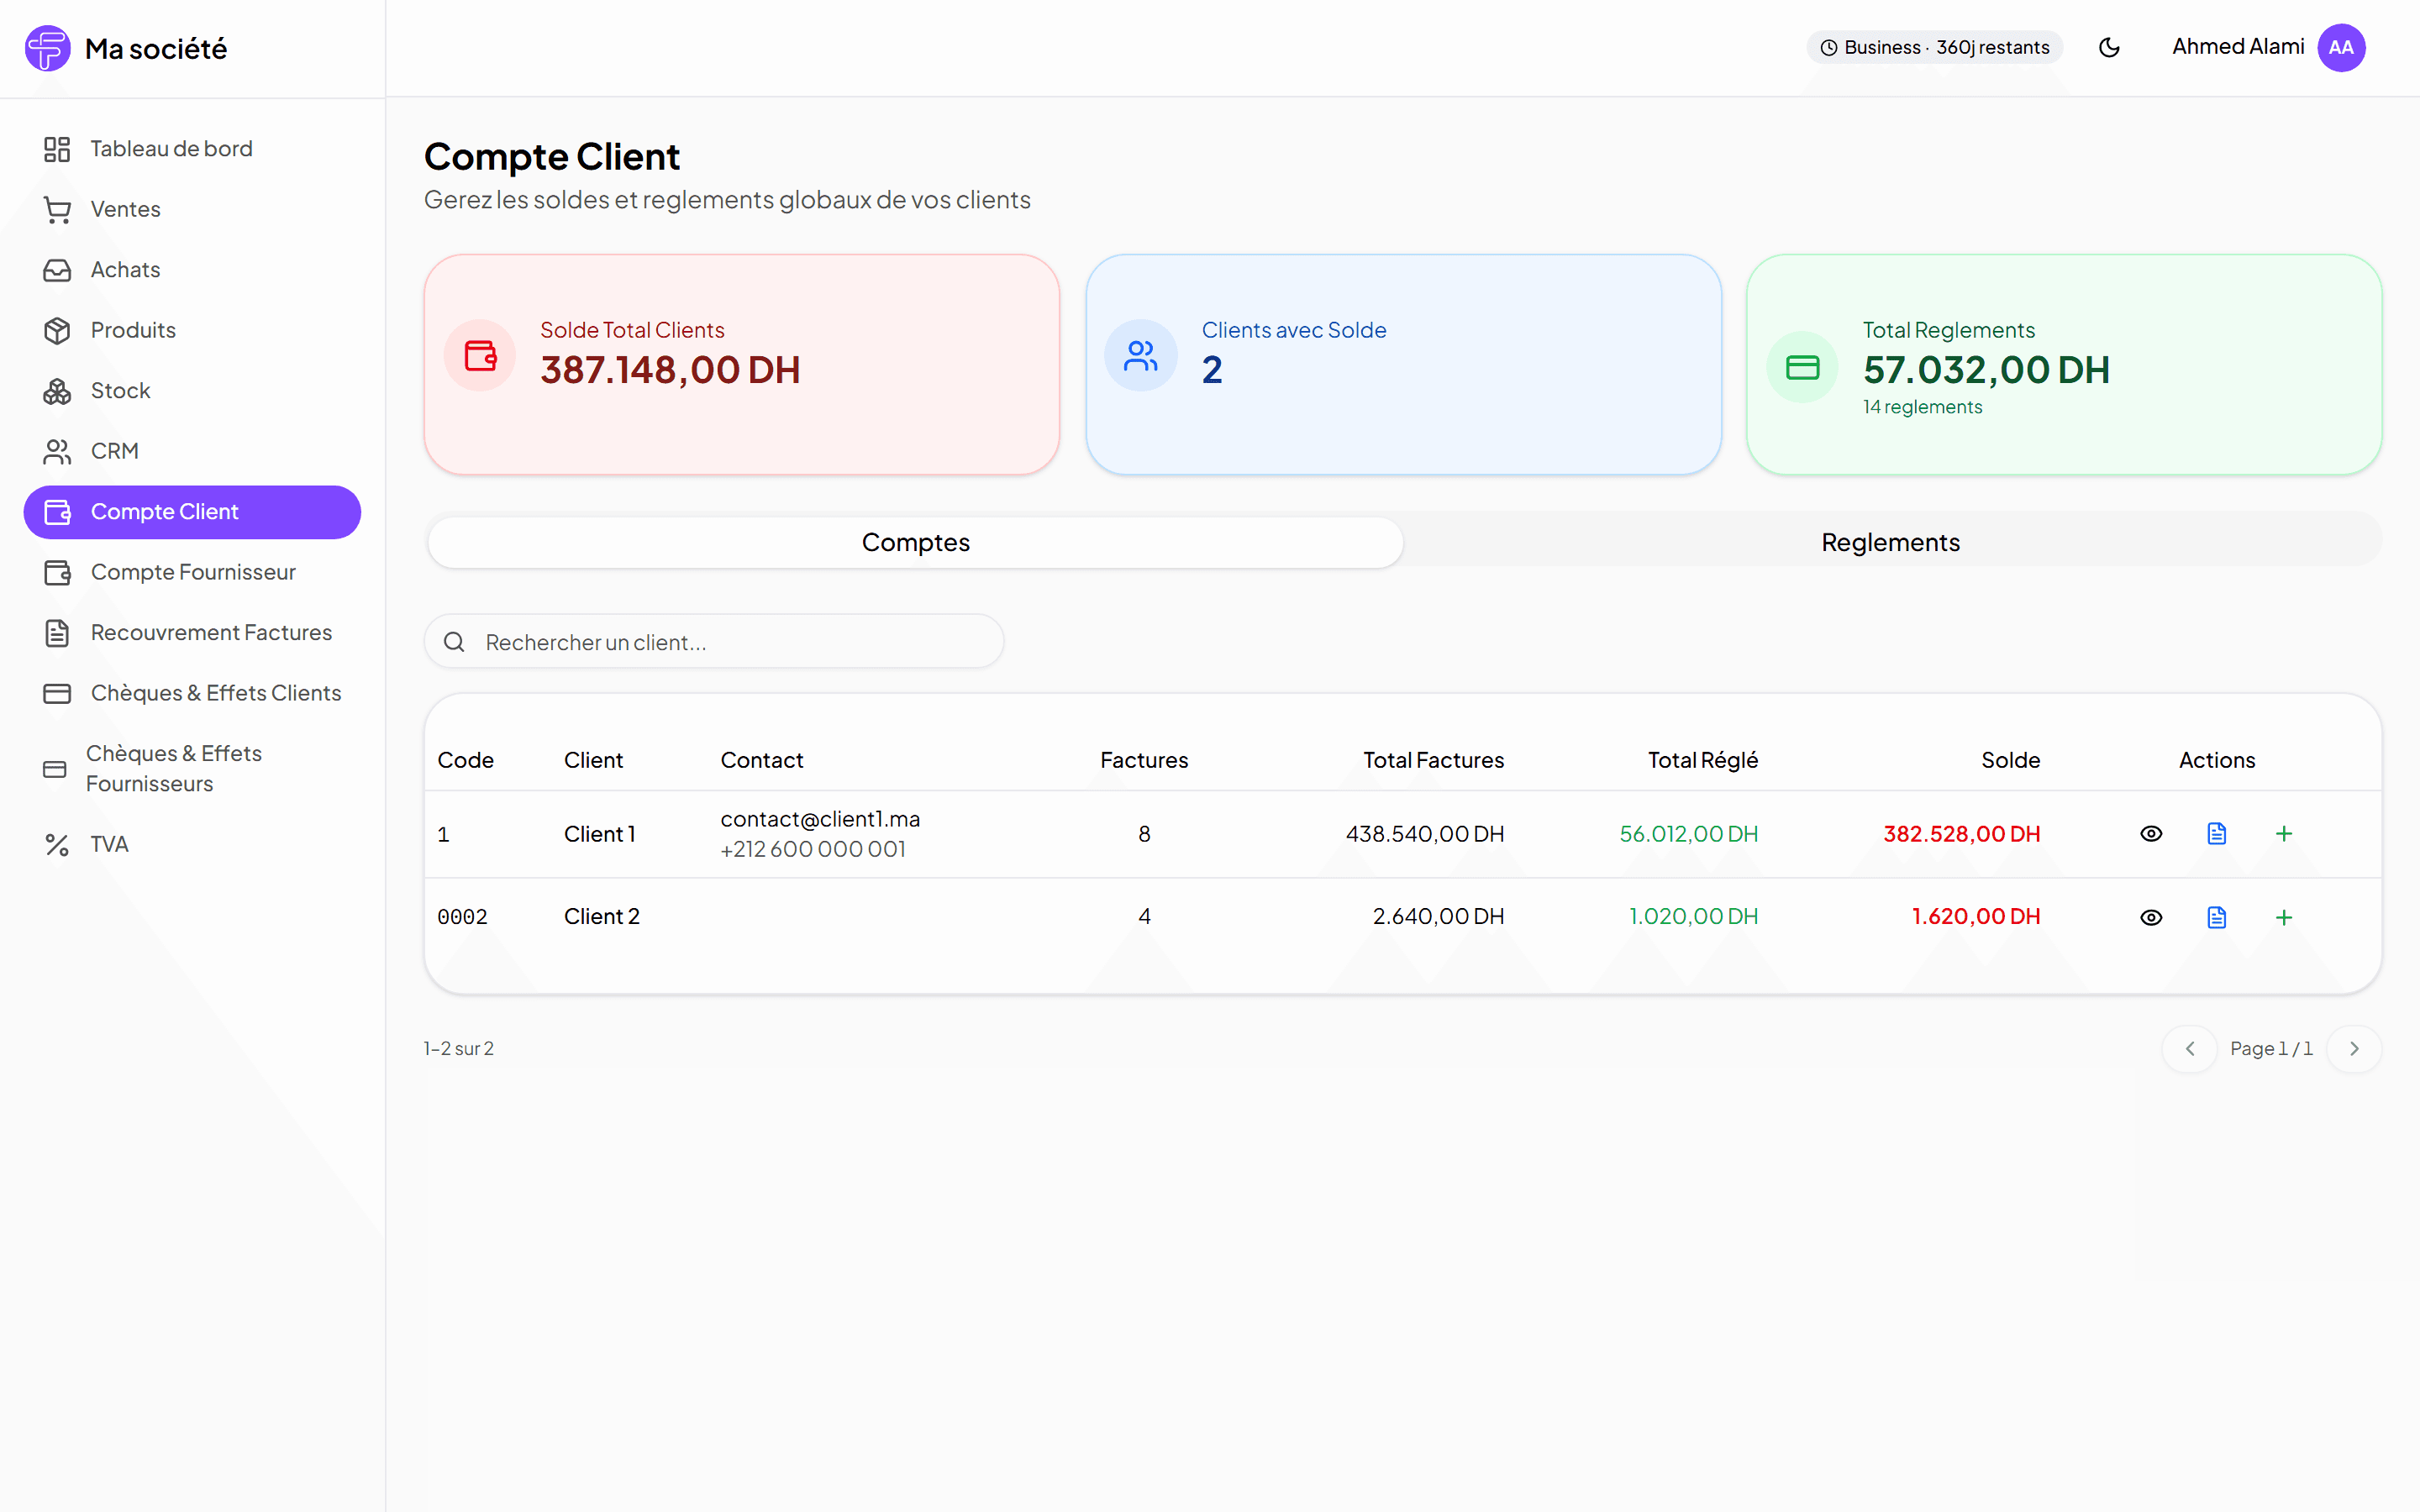
Task: Click the Business 360j restants badge
Action: point(1934,48)
